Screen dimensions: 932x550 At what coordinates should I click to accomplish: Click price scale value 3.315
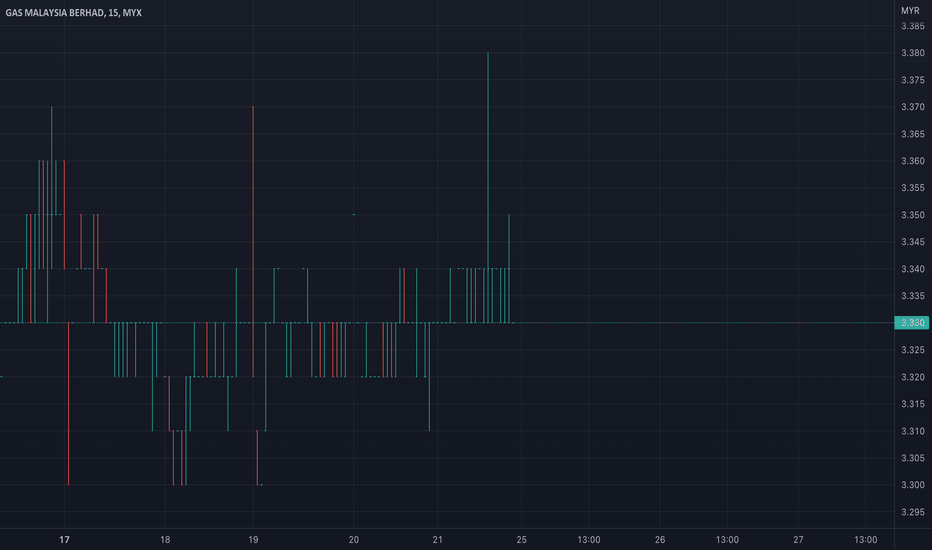pos(912,404)
